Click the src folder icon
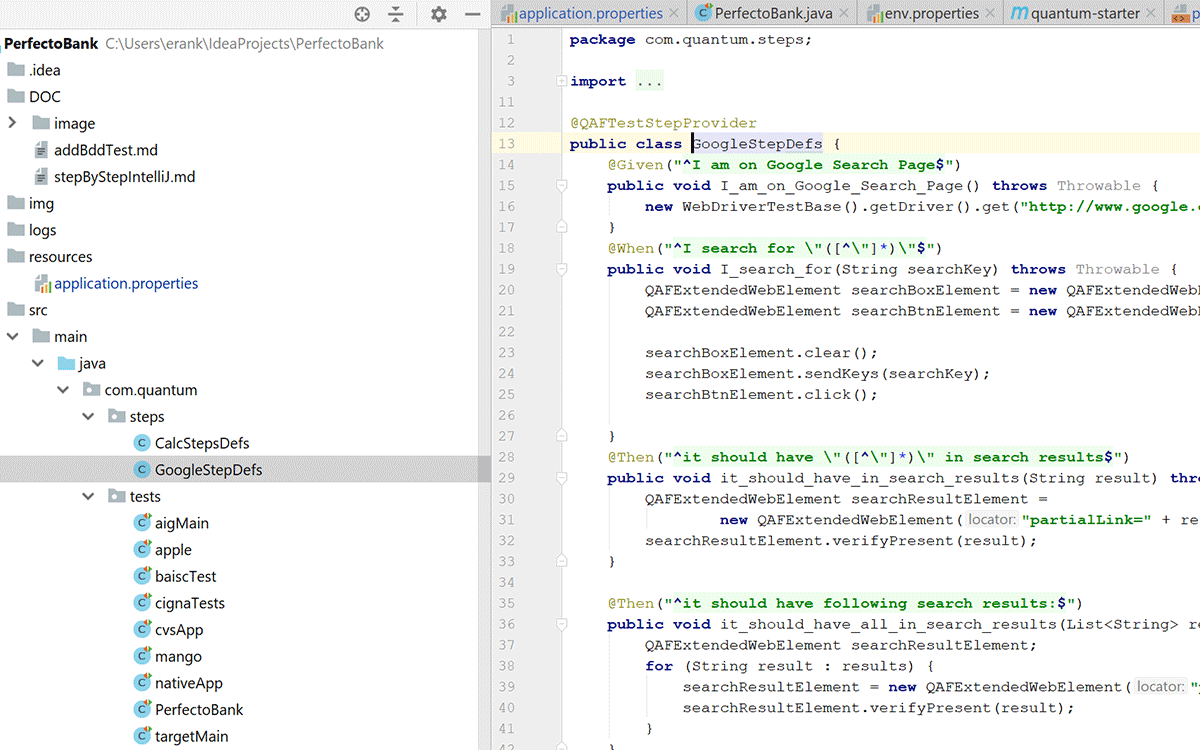Viewport: 1200px width, 750px height. click(16, 310)
